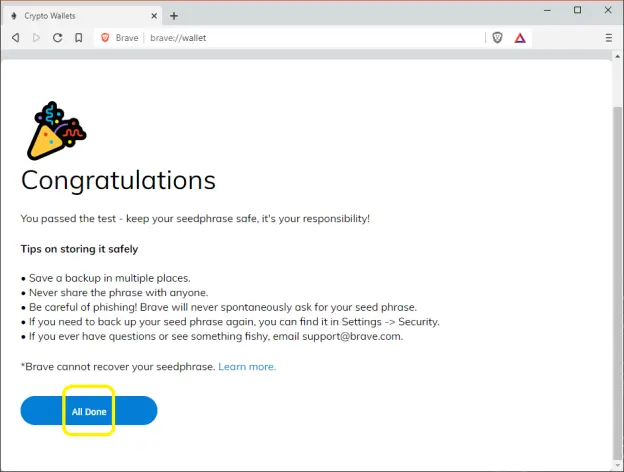Screen dimensions: 624x472
Task: Maximize the browser window
Action: point(577,10)
